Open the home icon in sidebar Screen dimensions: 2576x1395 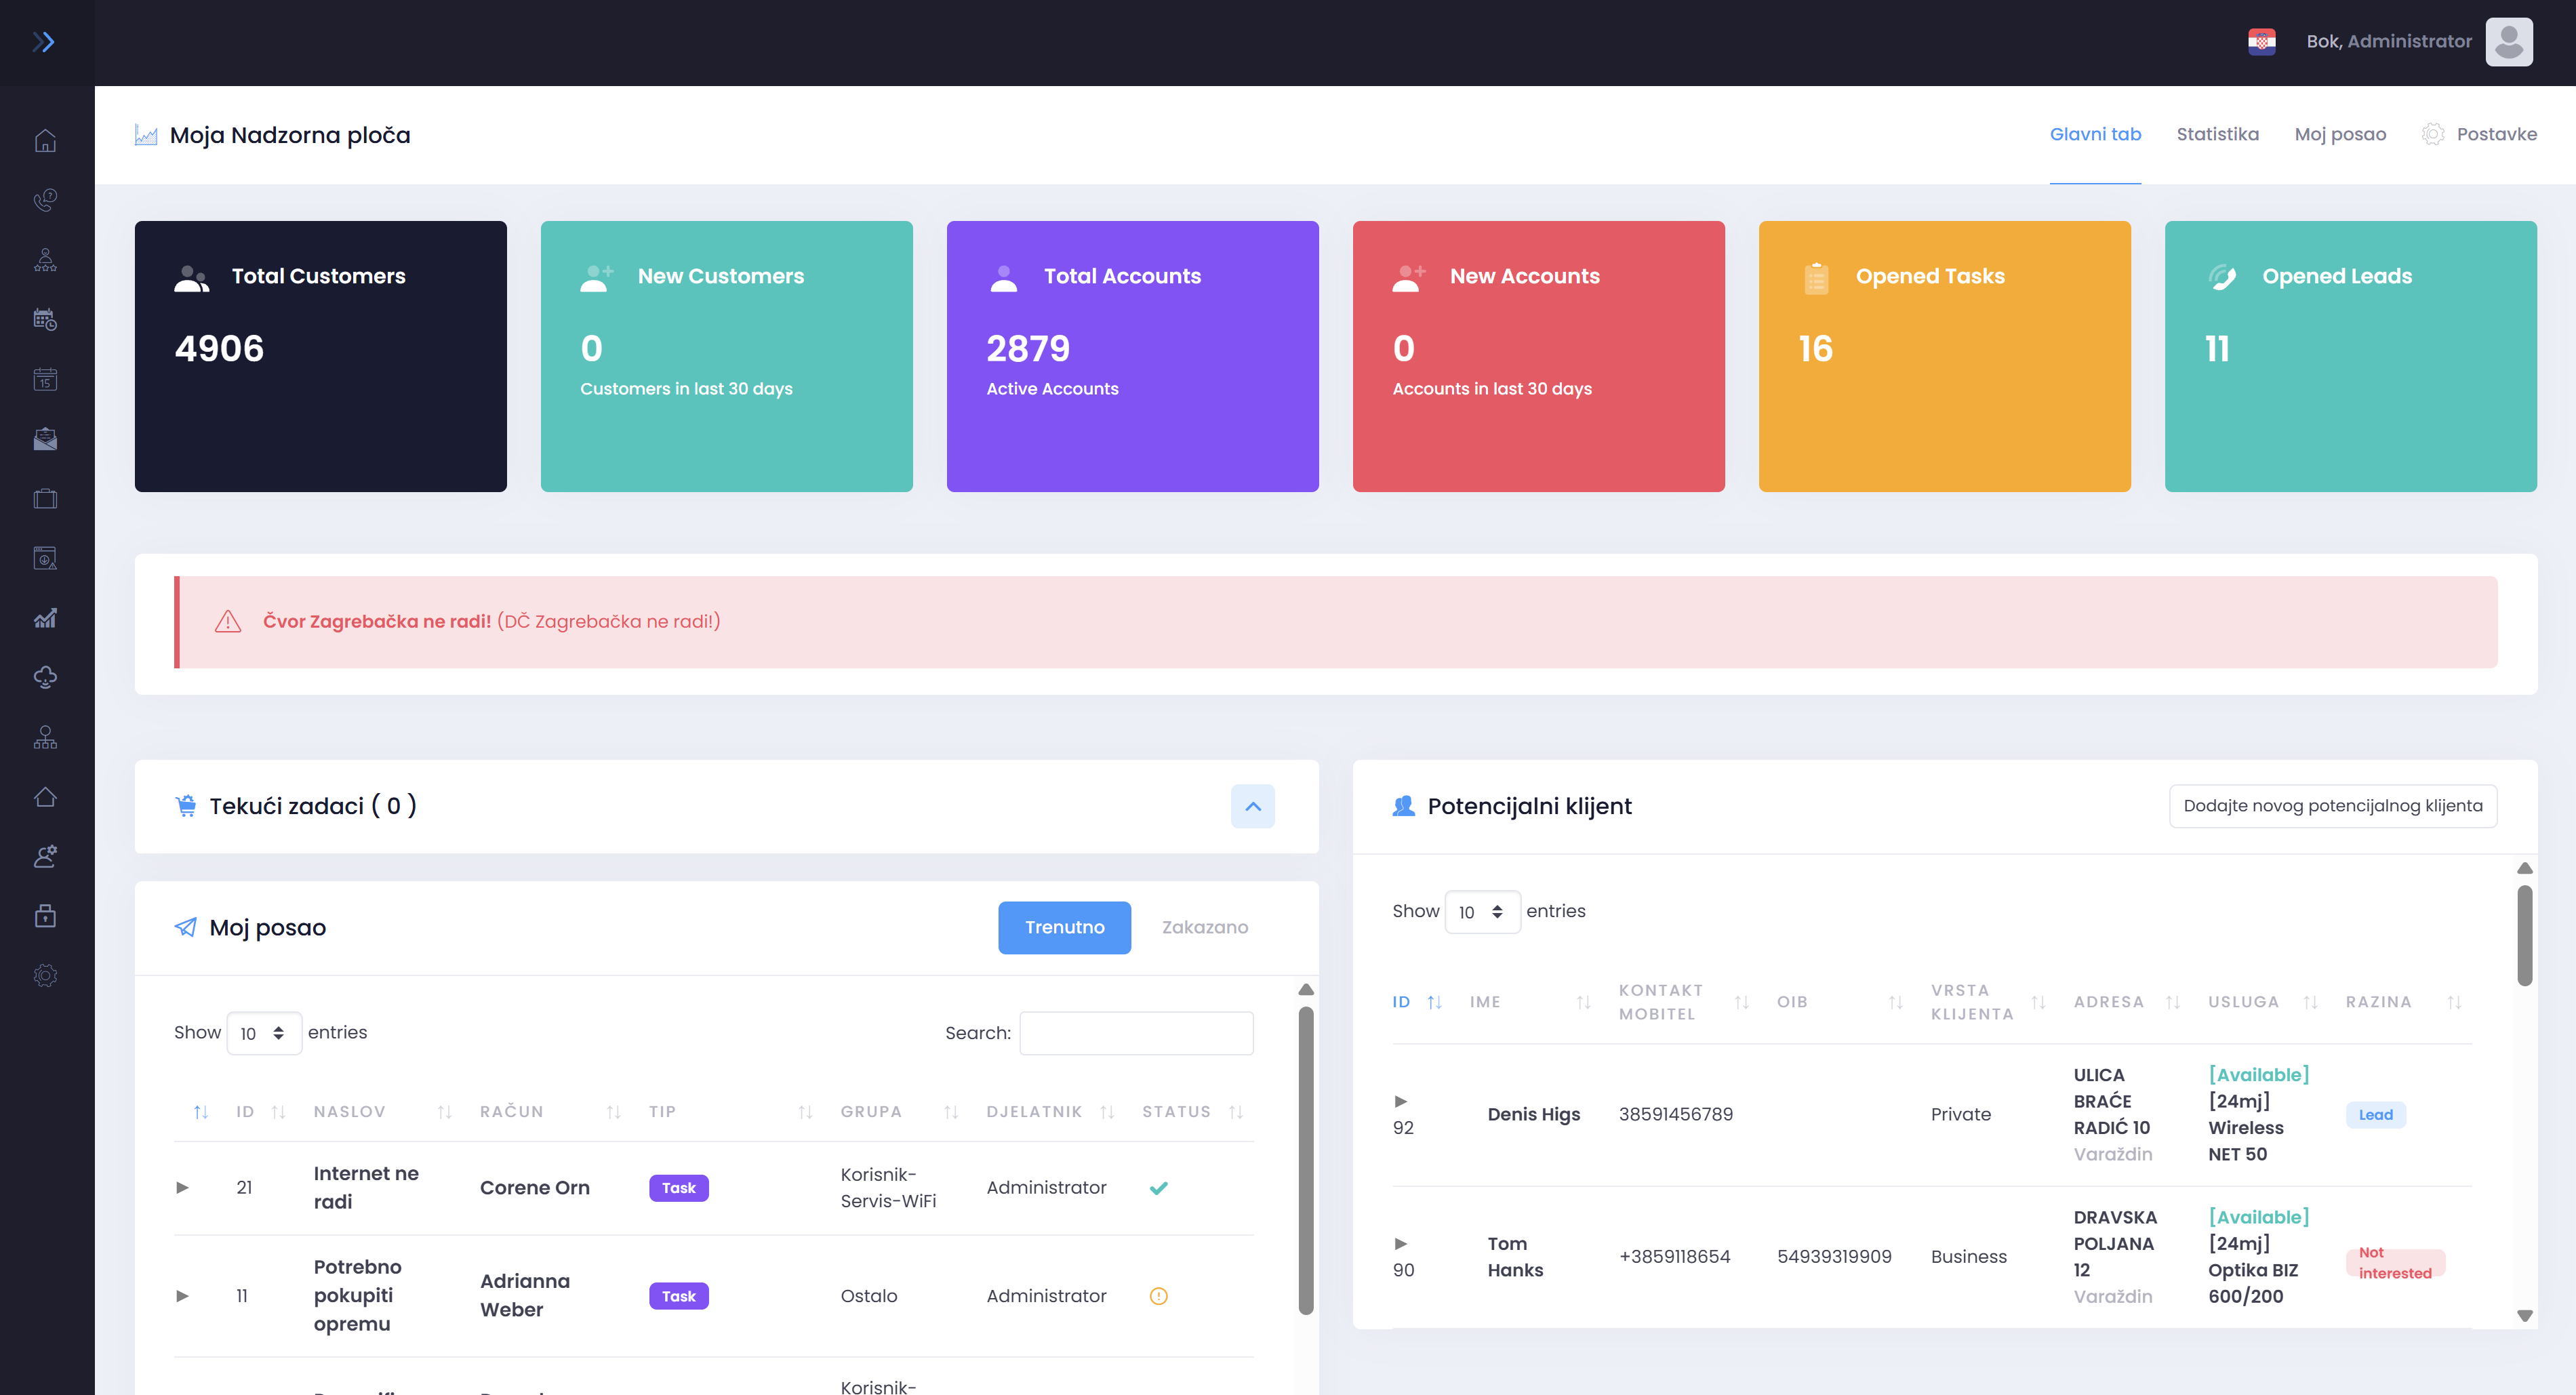(x=45, y=141)
